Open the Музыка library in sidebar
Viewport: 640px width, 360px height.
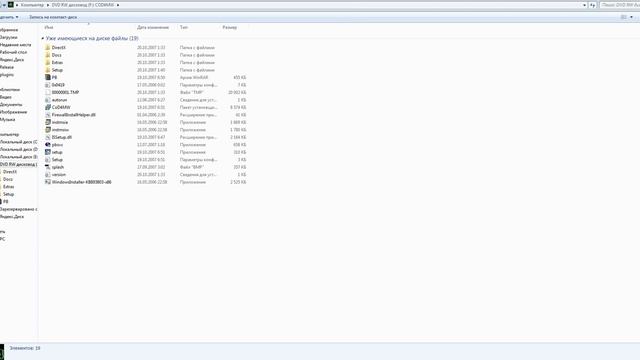coord(8,120)
